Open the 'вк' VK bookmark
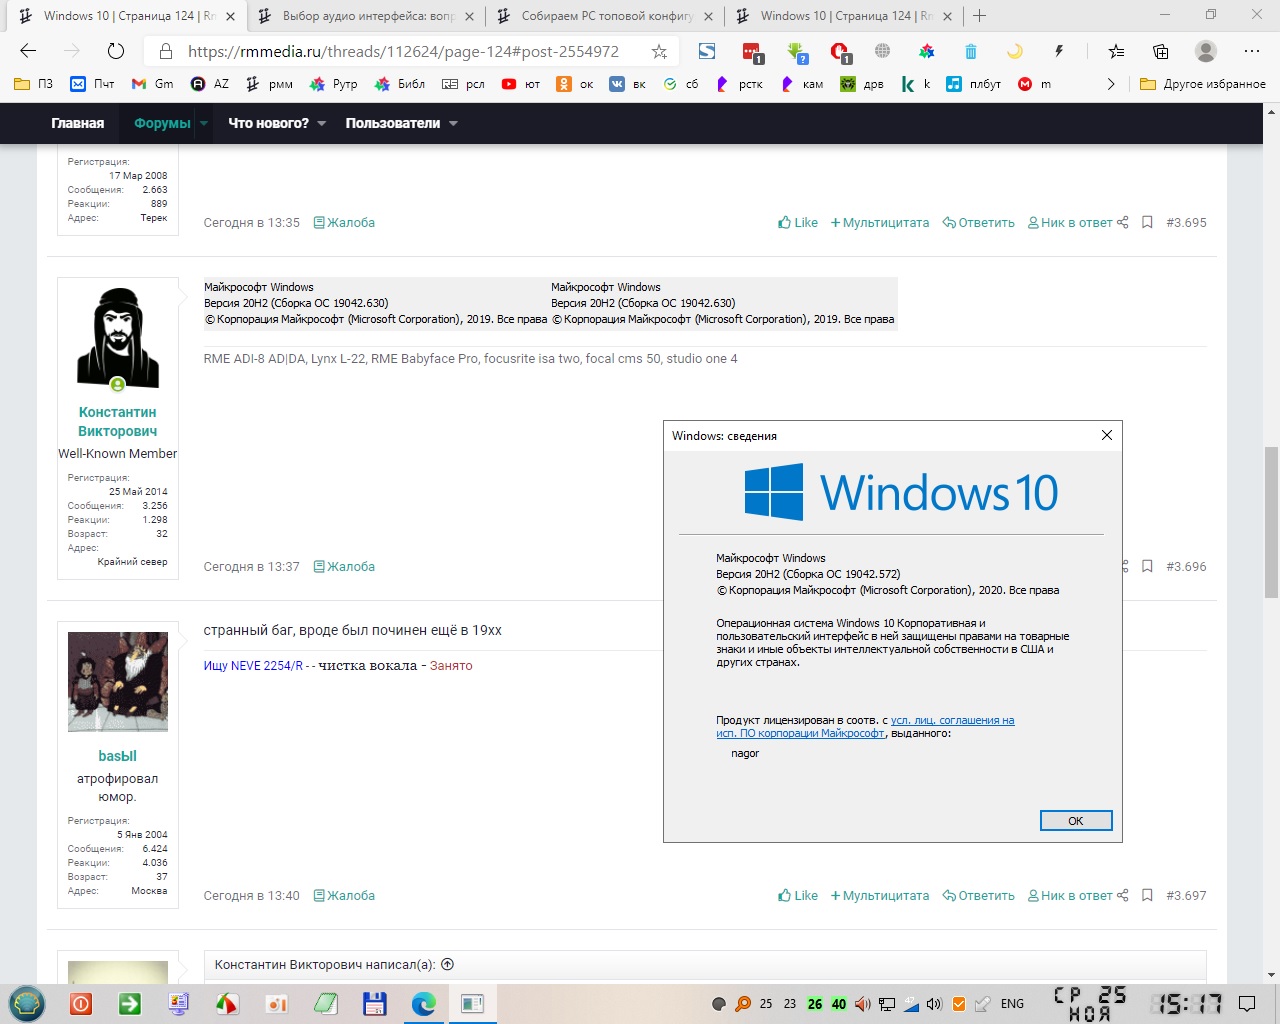The width and height of the screenshot is (1280, 1024). tap(628, 84)
